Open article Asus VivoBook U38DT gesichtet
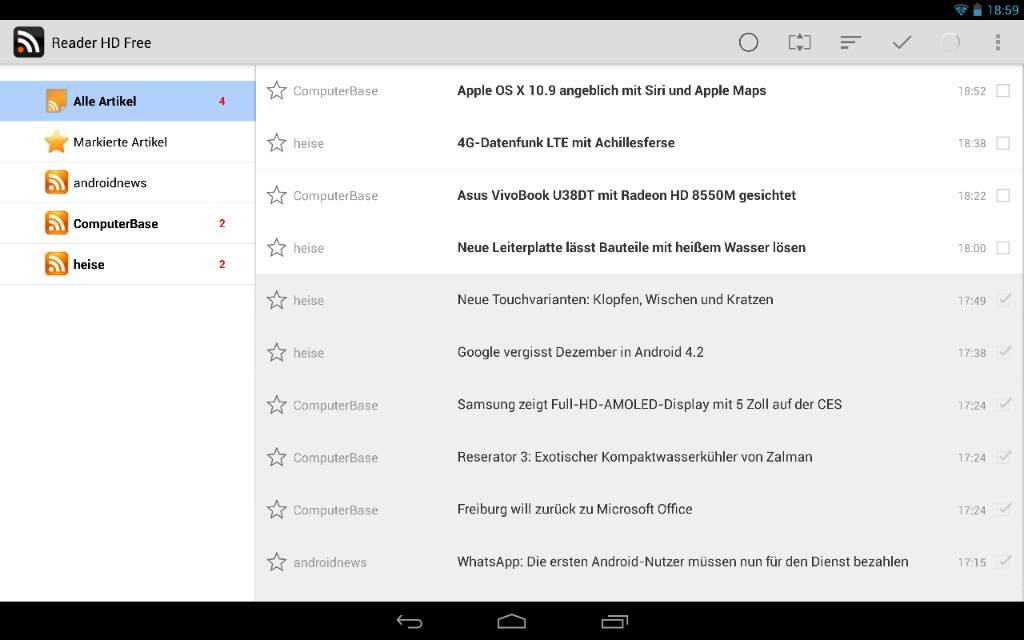This screenshot has height=640, width=1024. [626, 195]
